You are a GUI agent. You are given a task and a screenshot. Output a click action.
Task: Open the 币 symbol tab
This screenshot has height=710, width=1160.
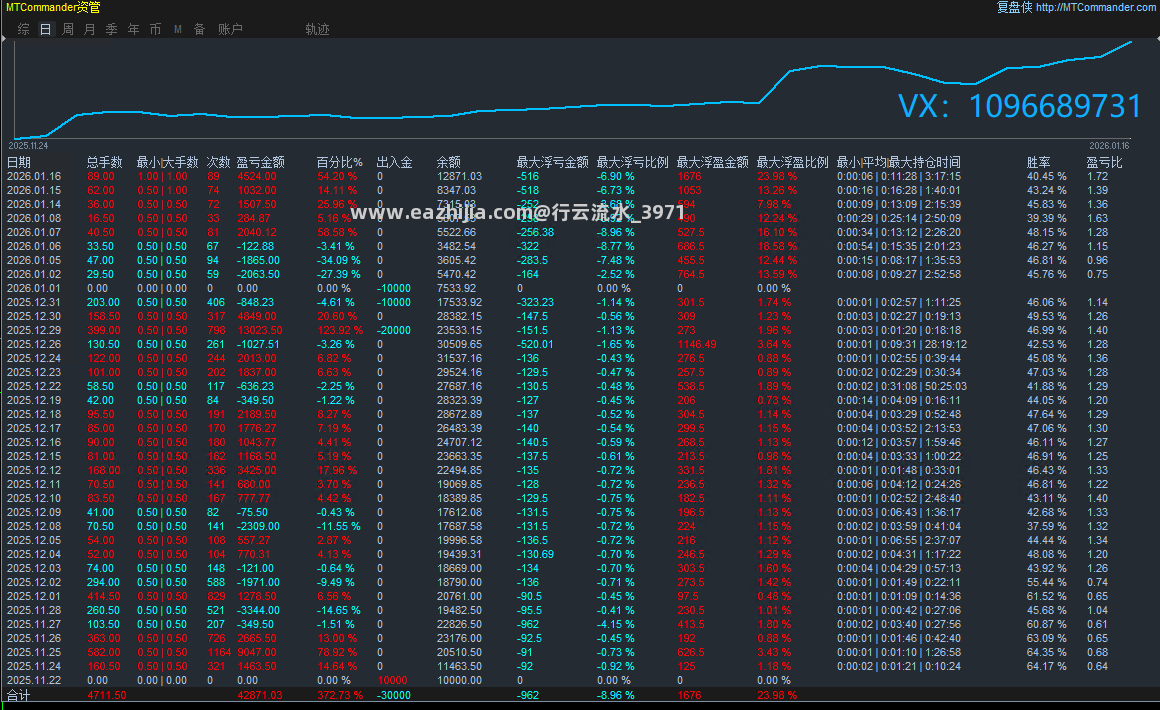[x=155, y=29]
